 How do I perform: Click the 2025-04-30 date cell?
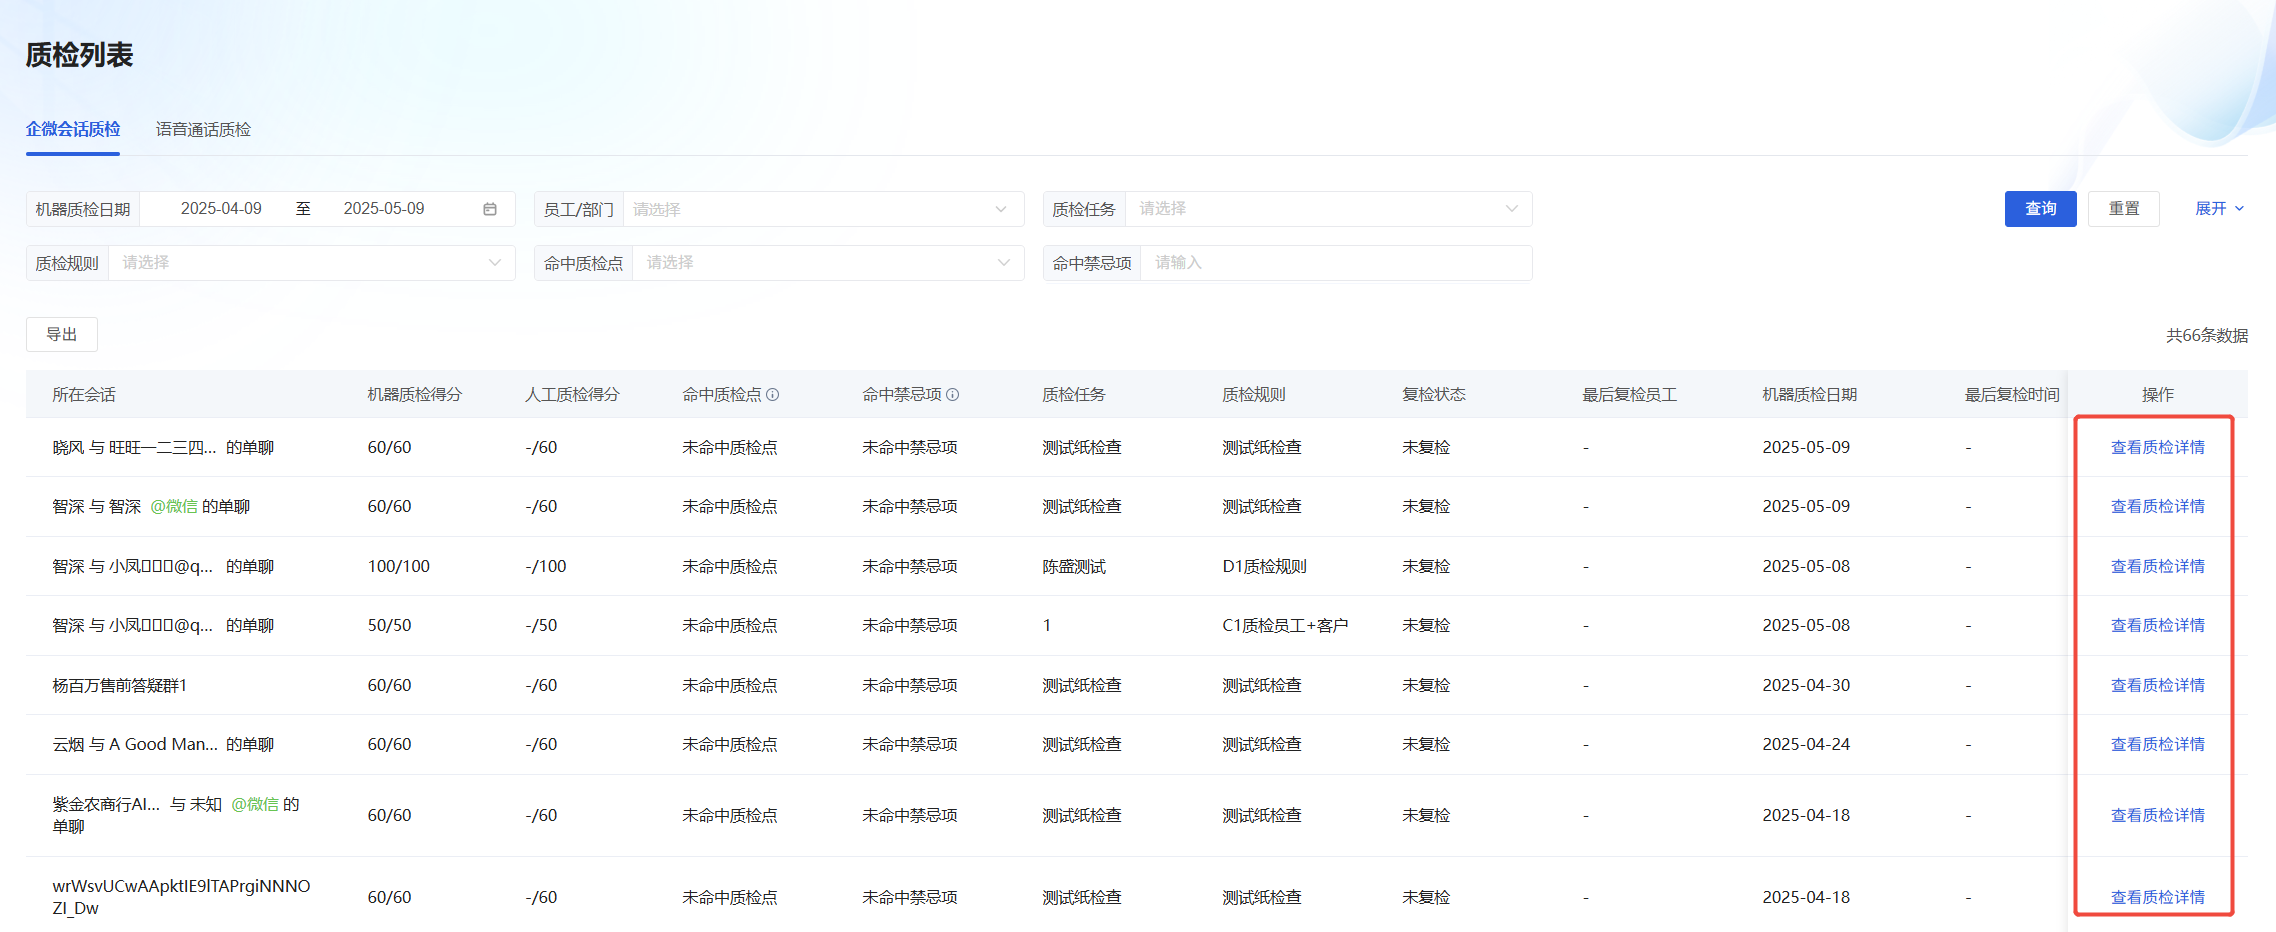1806,685
